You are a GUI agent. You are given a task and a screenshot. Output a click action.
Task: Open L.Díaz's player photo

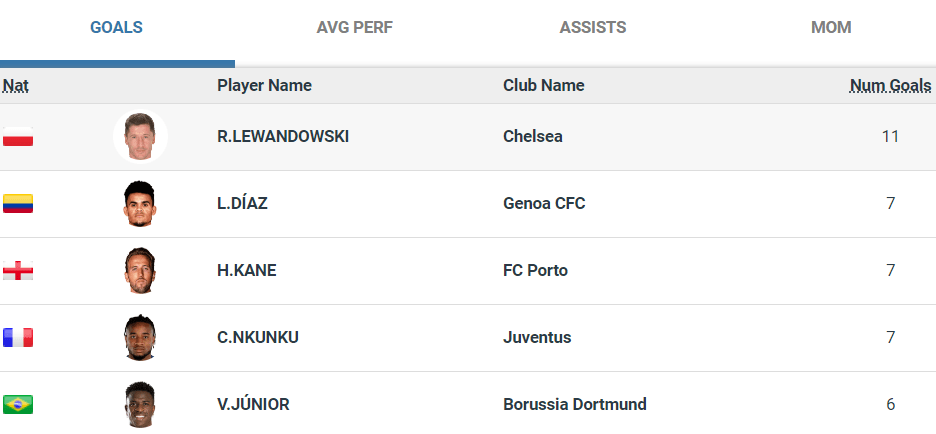pos(140,204)
